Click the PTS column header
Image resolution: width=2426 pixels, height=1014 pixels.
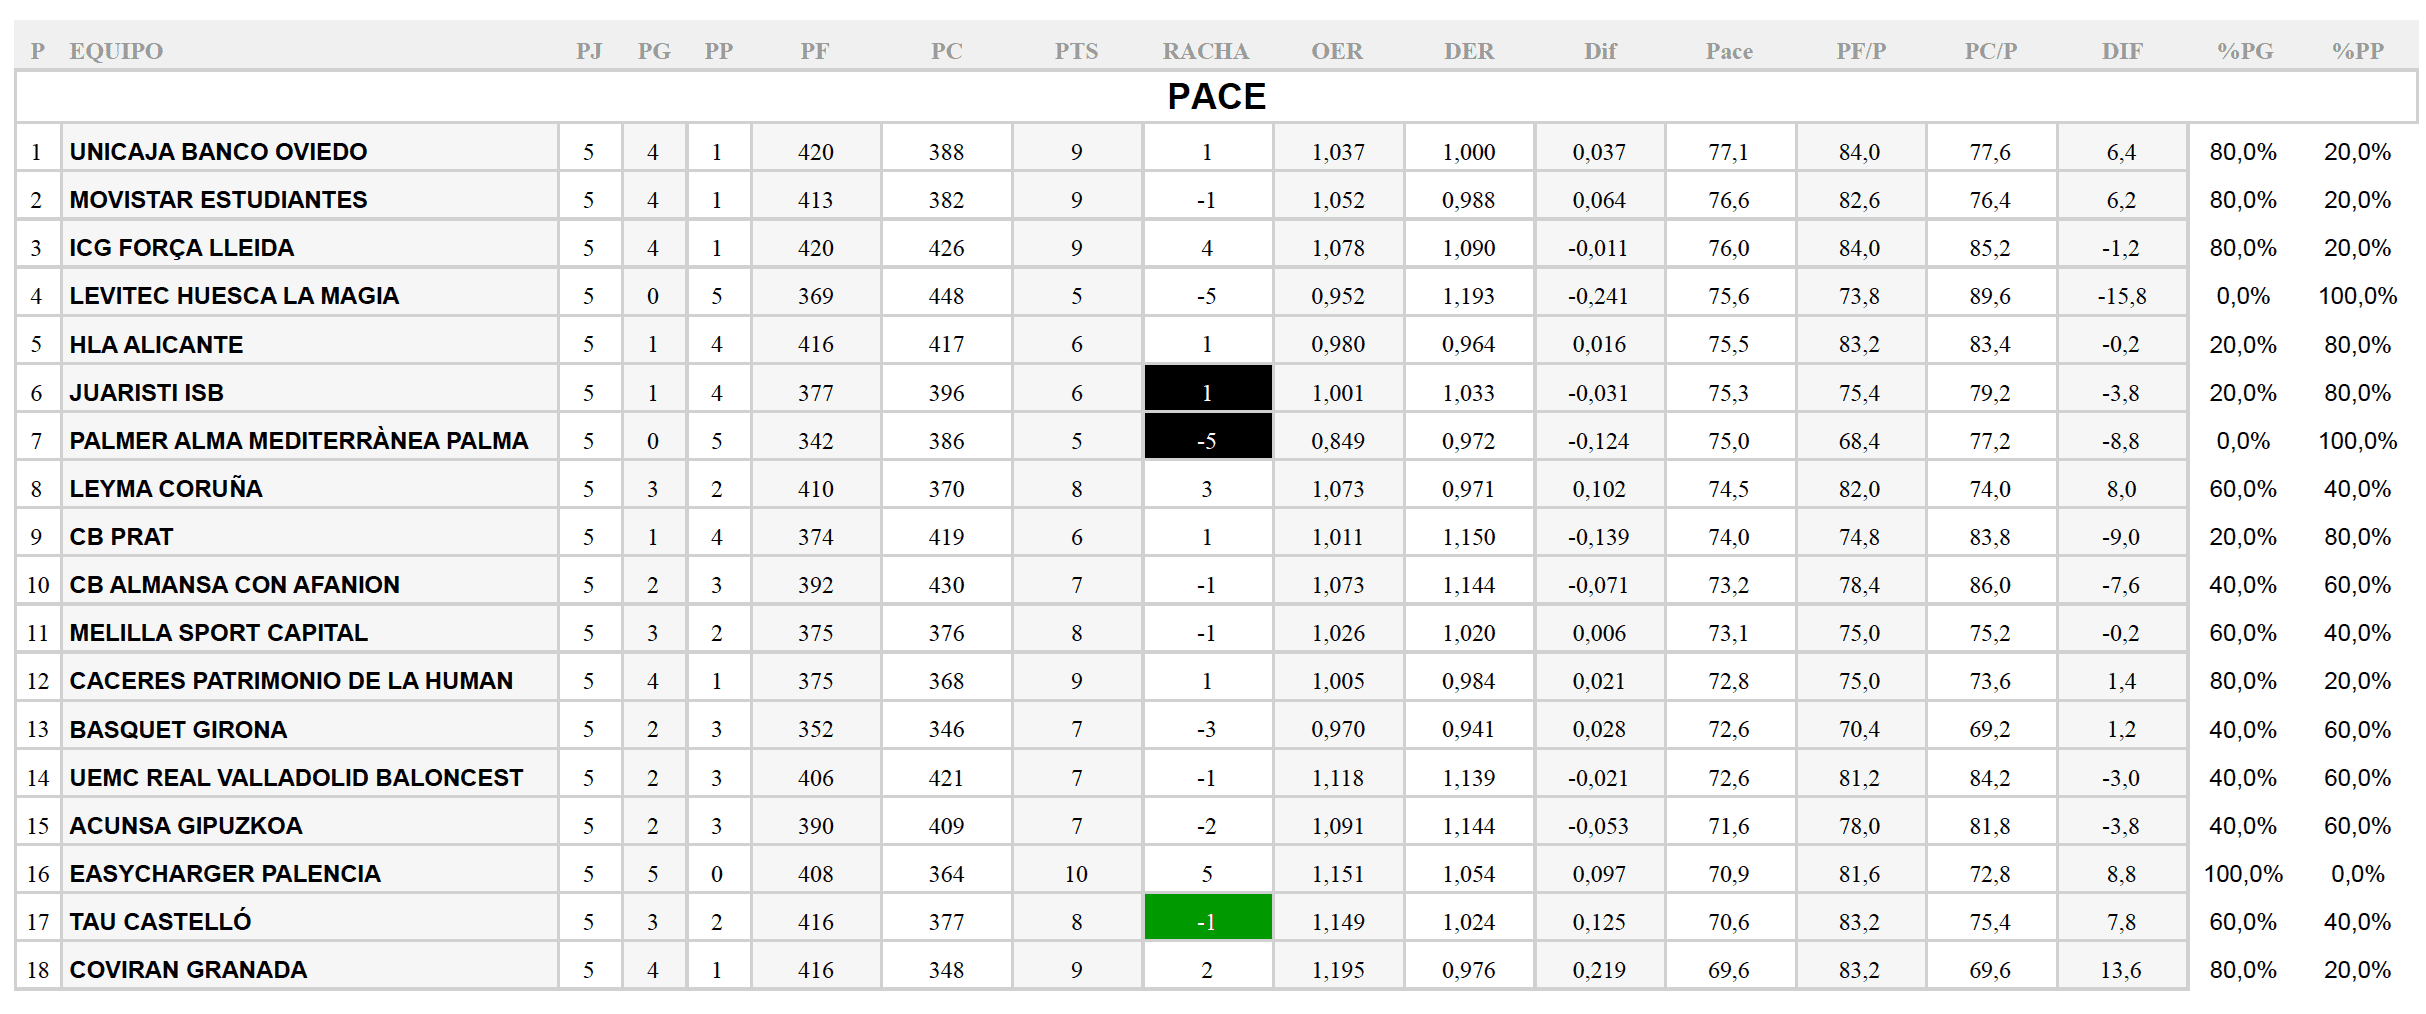coord(1076,51)
